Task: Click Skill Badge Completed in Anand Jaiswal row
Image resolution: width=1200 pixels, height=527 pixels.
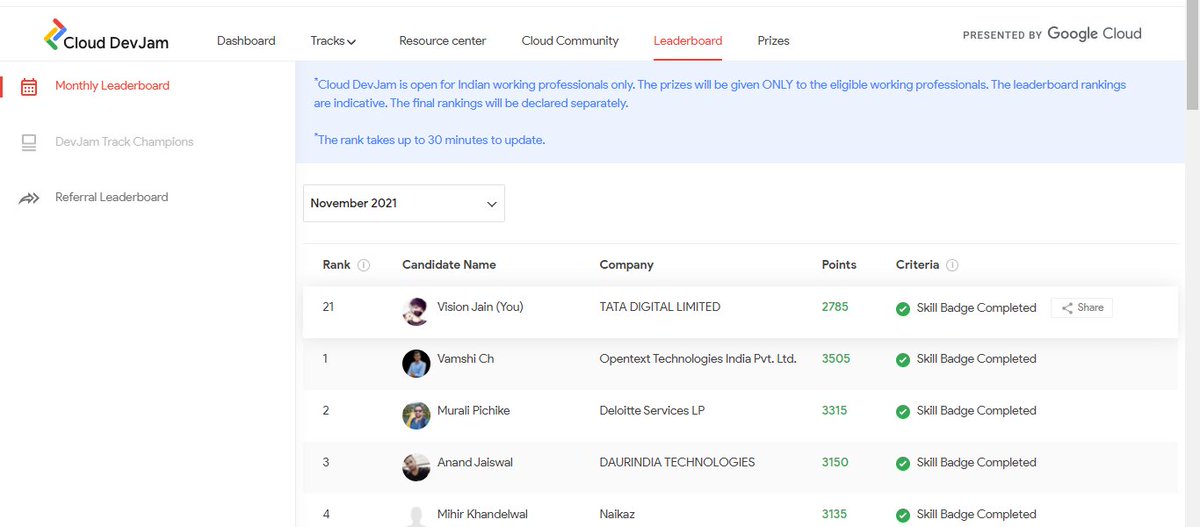Action: tap(976, 463)
